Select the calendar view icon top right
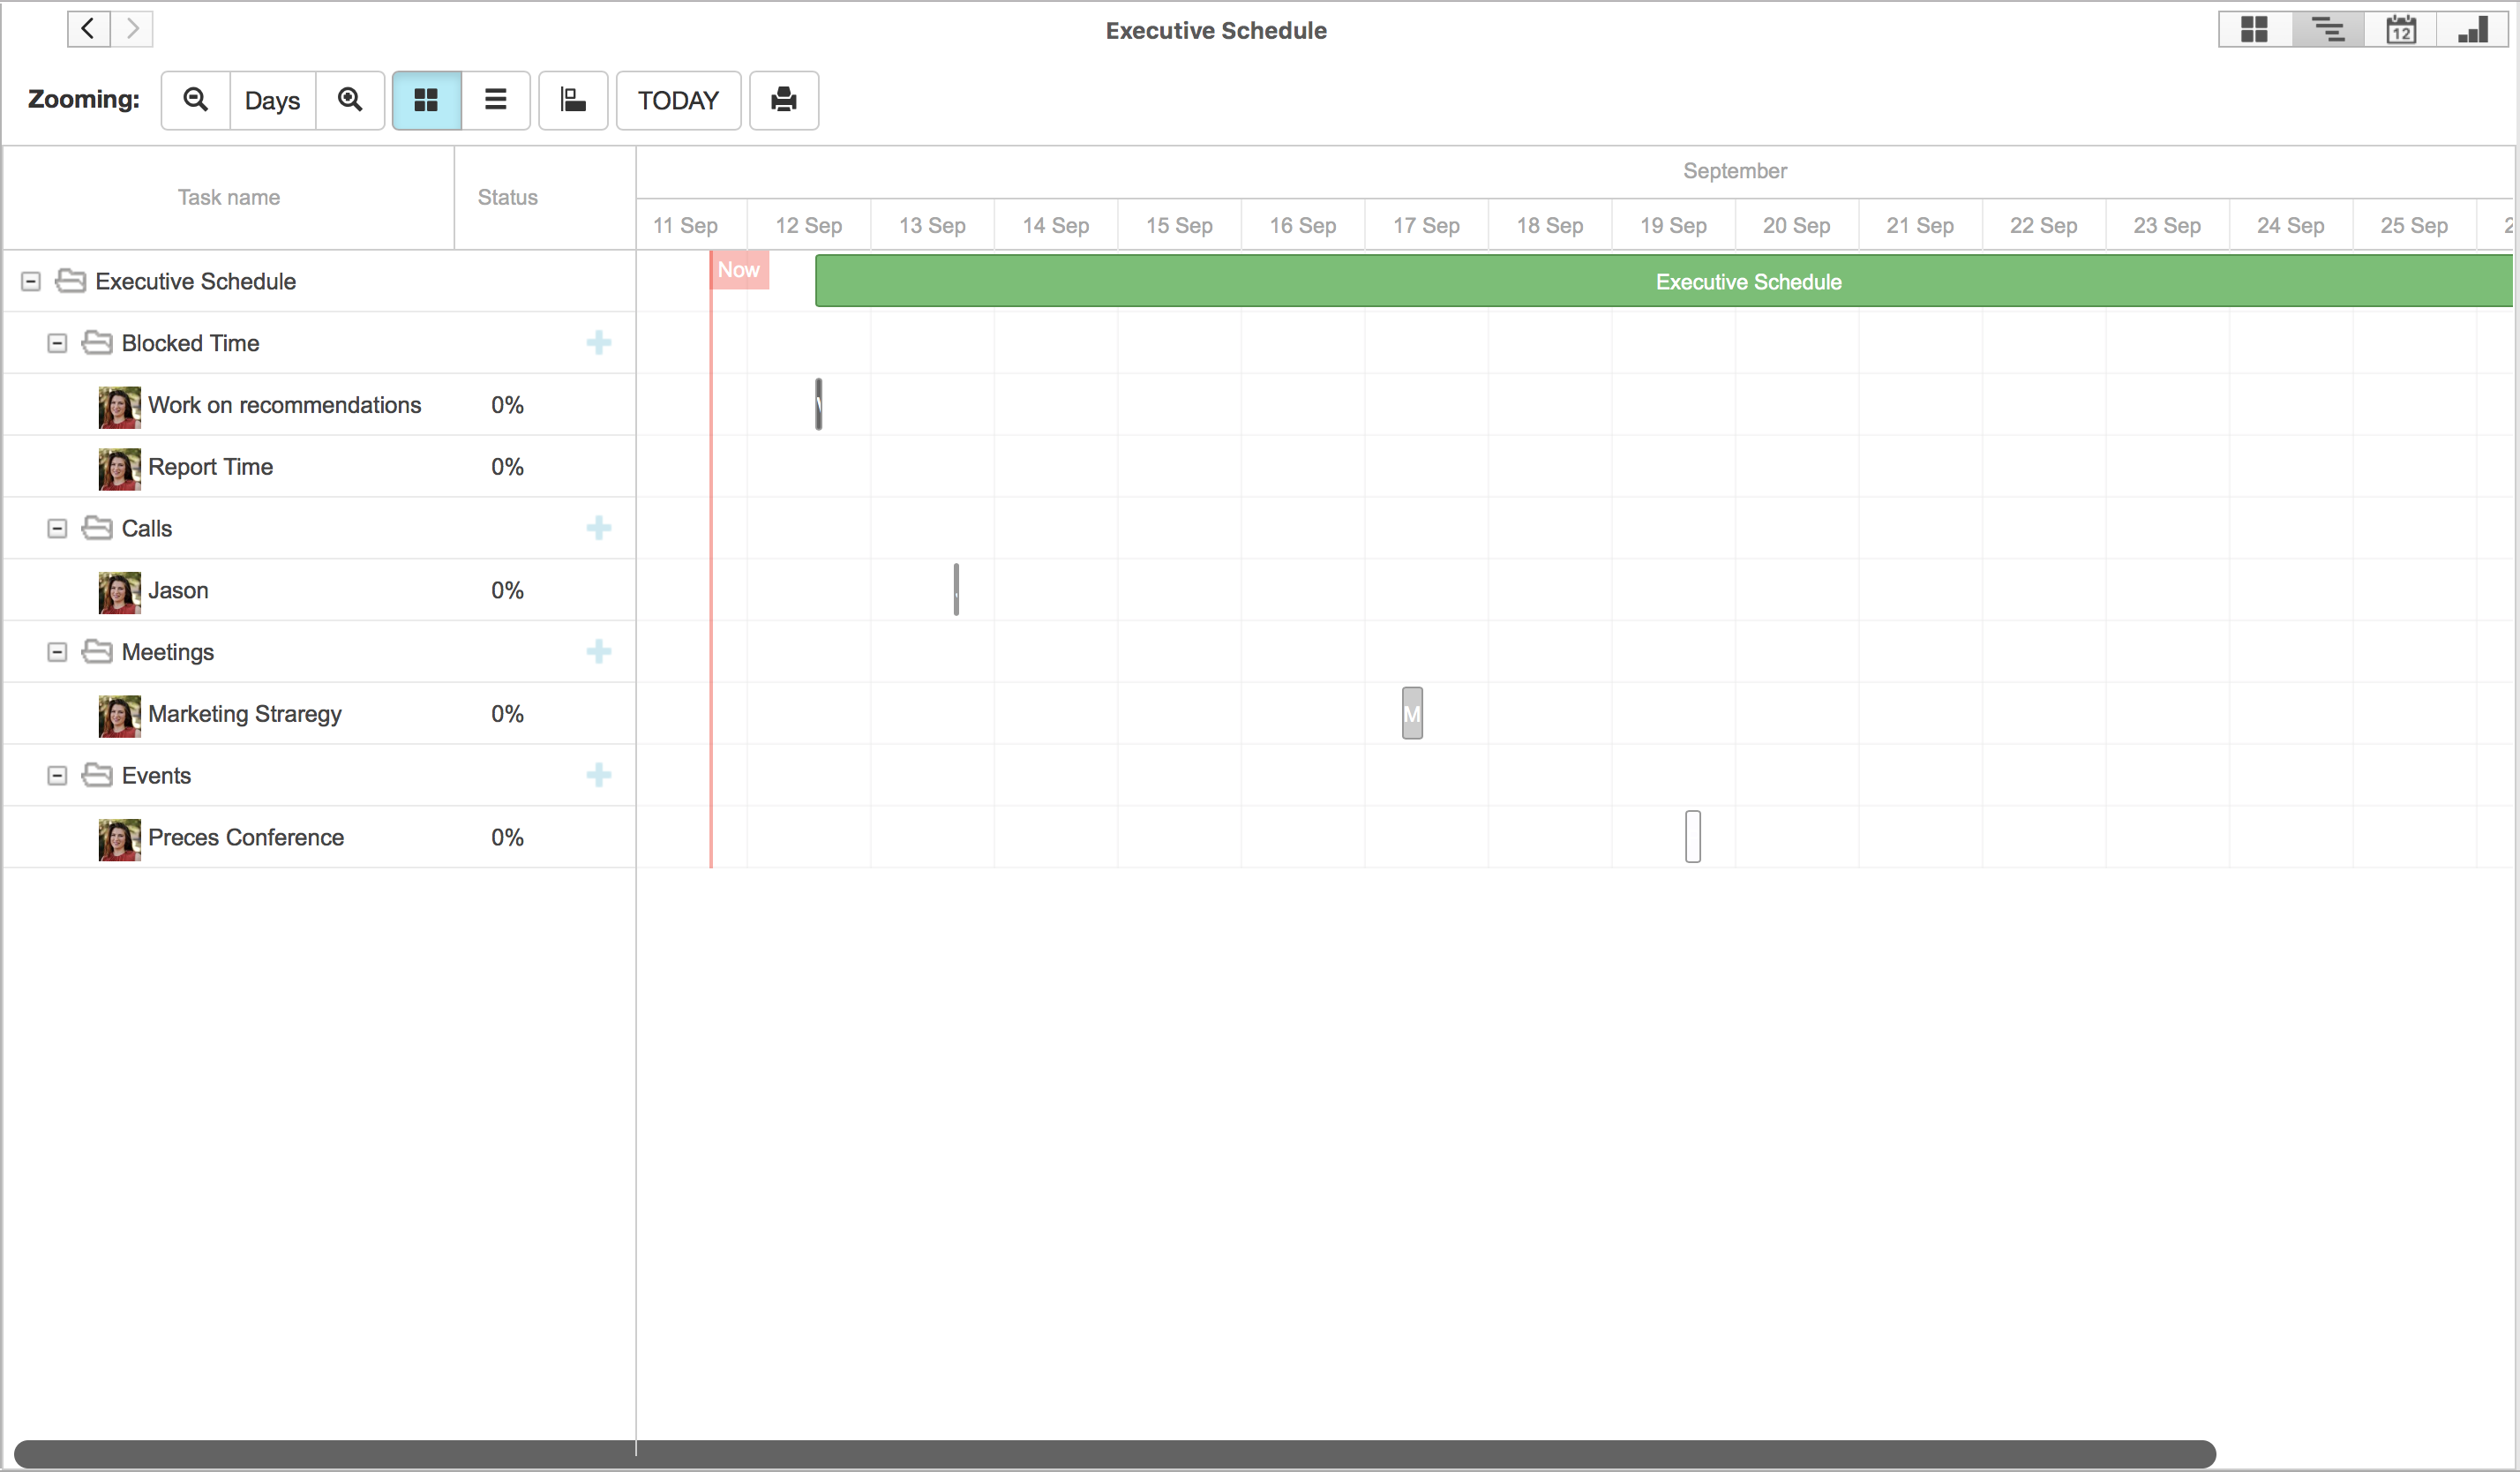 tap(2401, 30)
